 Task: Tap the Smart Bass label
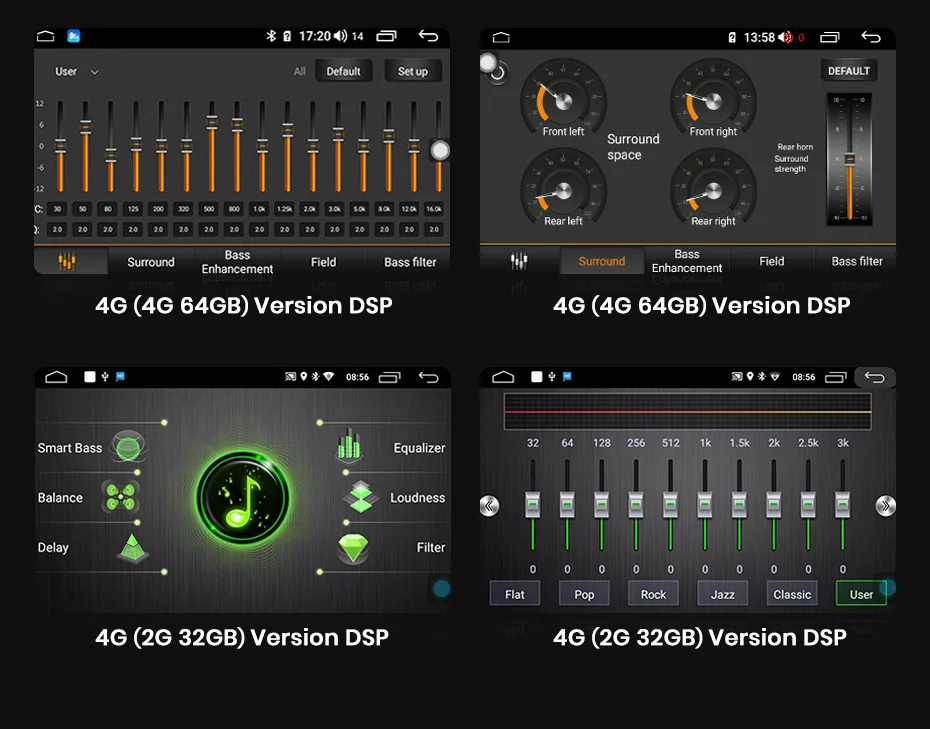point(70,448)
